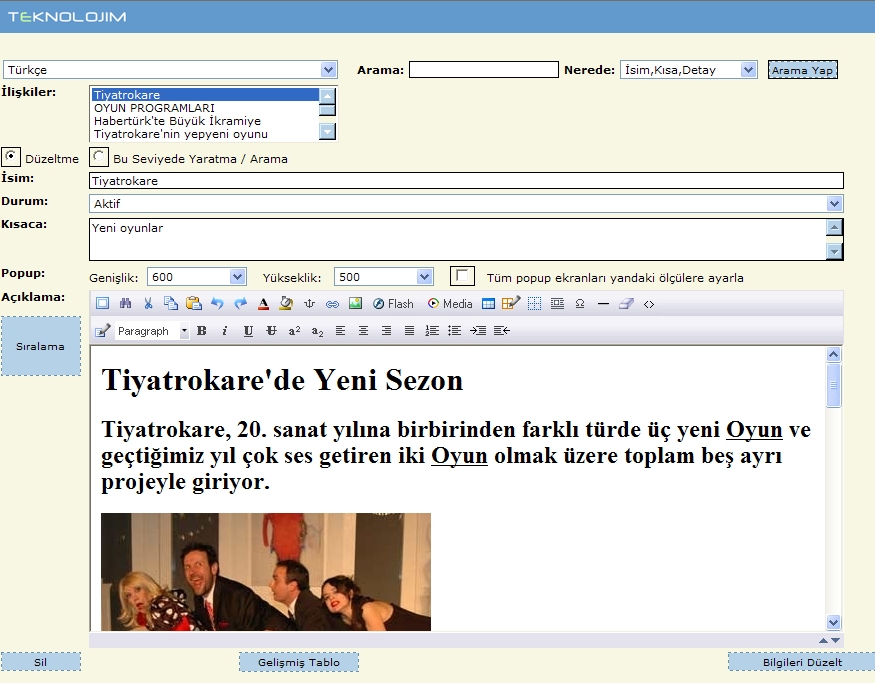The width and height of the screenshot is (875, 683).
Task: Copy selection using the copy icon
Action: 171,304
